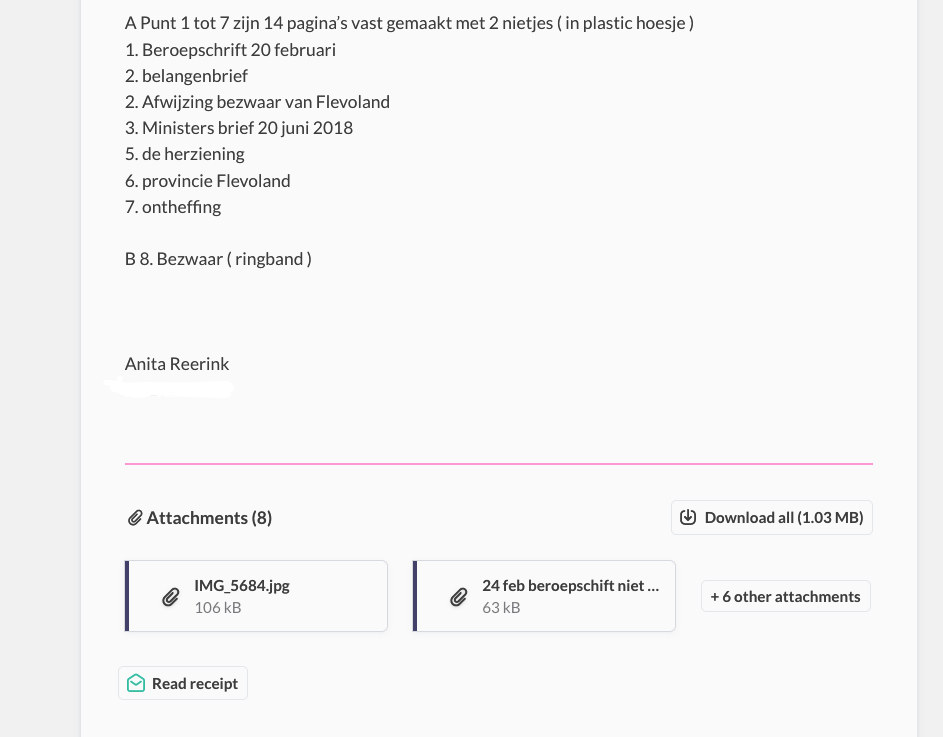
Task: Open the IMG_5684.jpg attachment file name
Action: point(242,586)
